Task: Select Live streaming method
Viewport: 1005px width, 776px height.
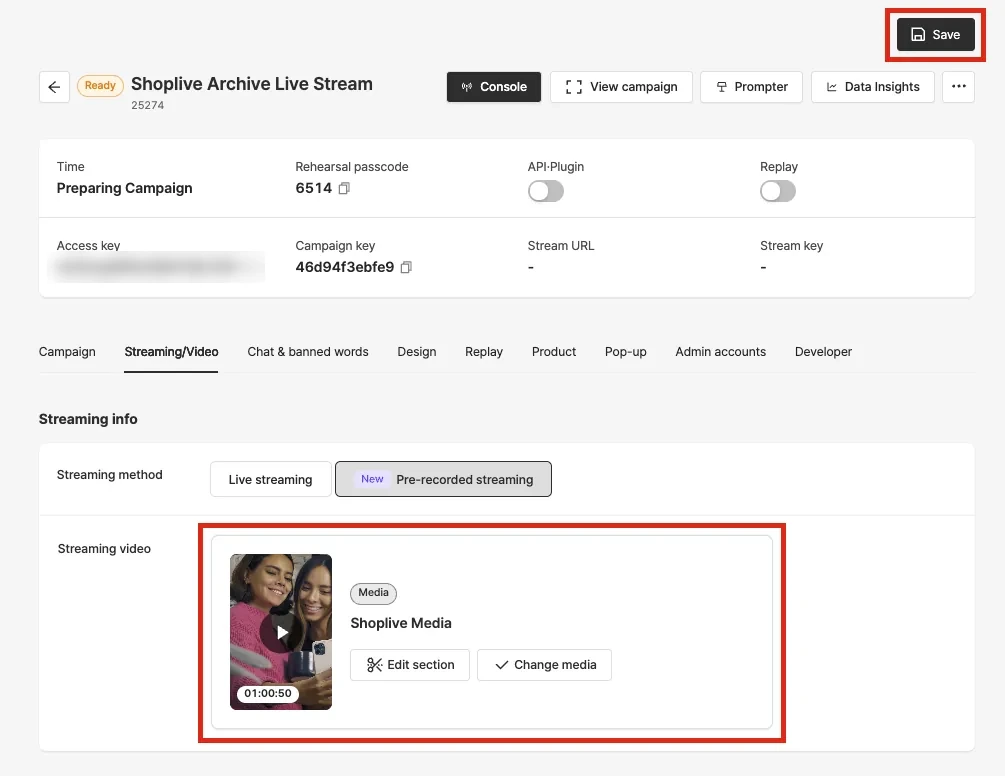Action: tap(270, 479)
